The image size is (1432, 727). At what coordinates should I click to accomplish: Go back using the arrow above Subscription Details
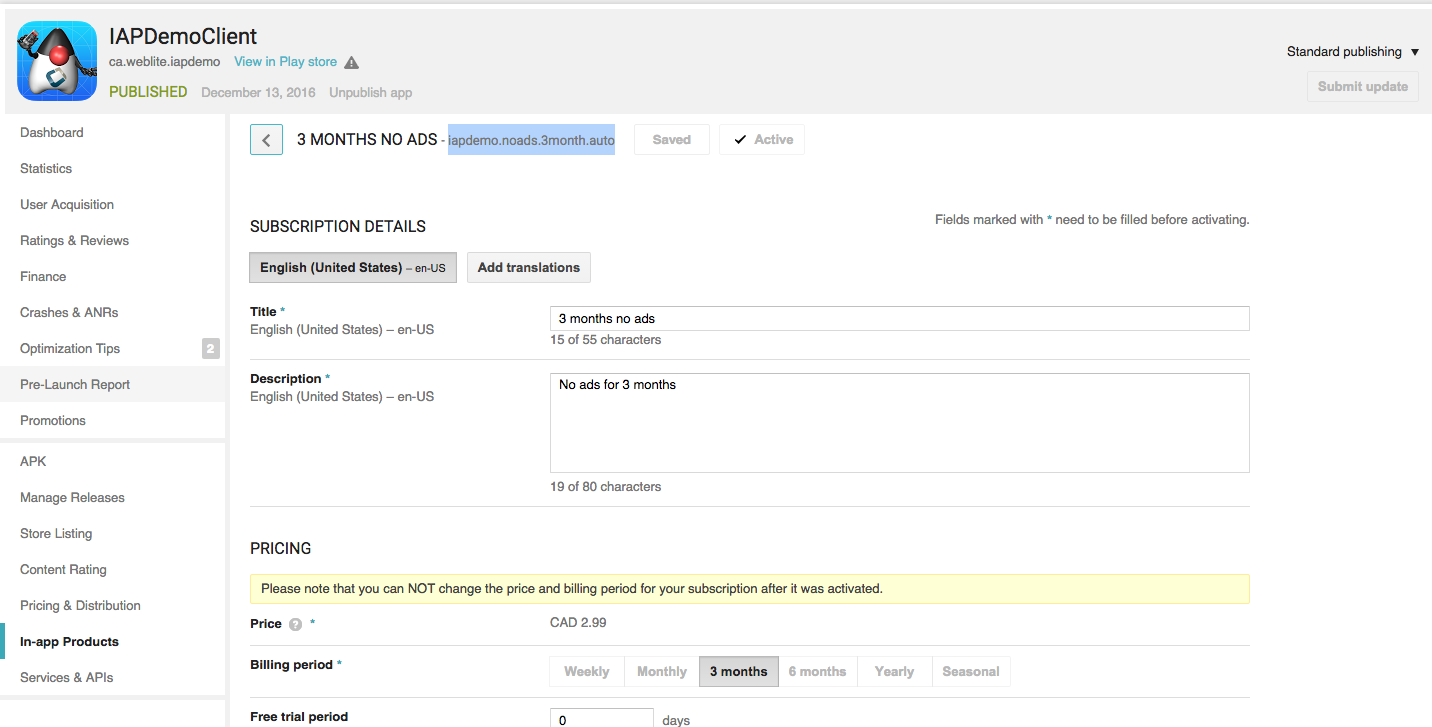266,139
